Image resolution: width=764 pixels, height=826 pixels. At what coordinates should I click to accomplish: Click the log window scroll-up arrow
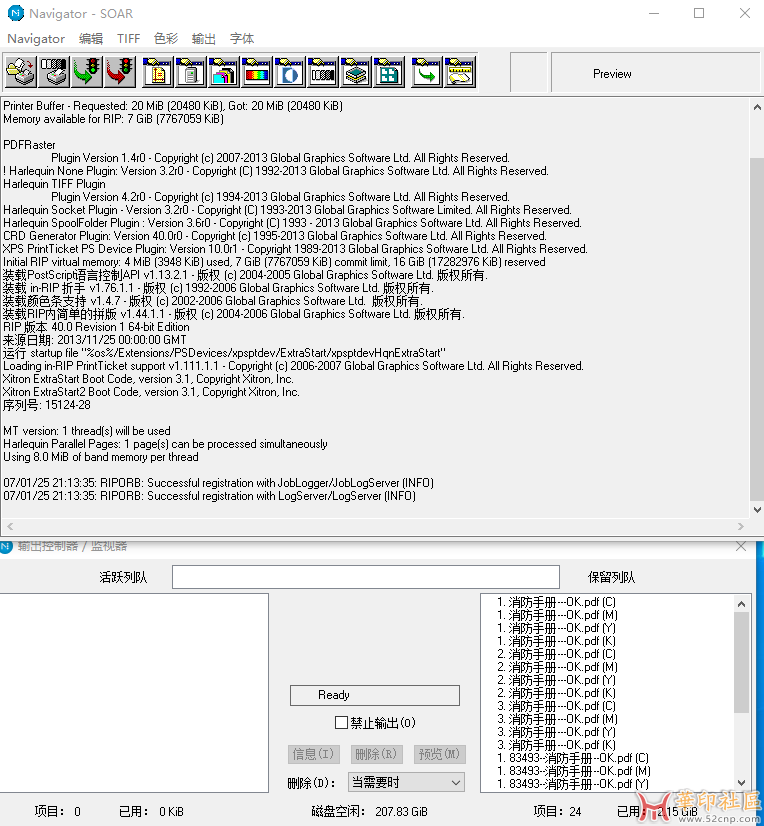coord(757,107)
